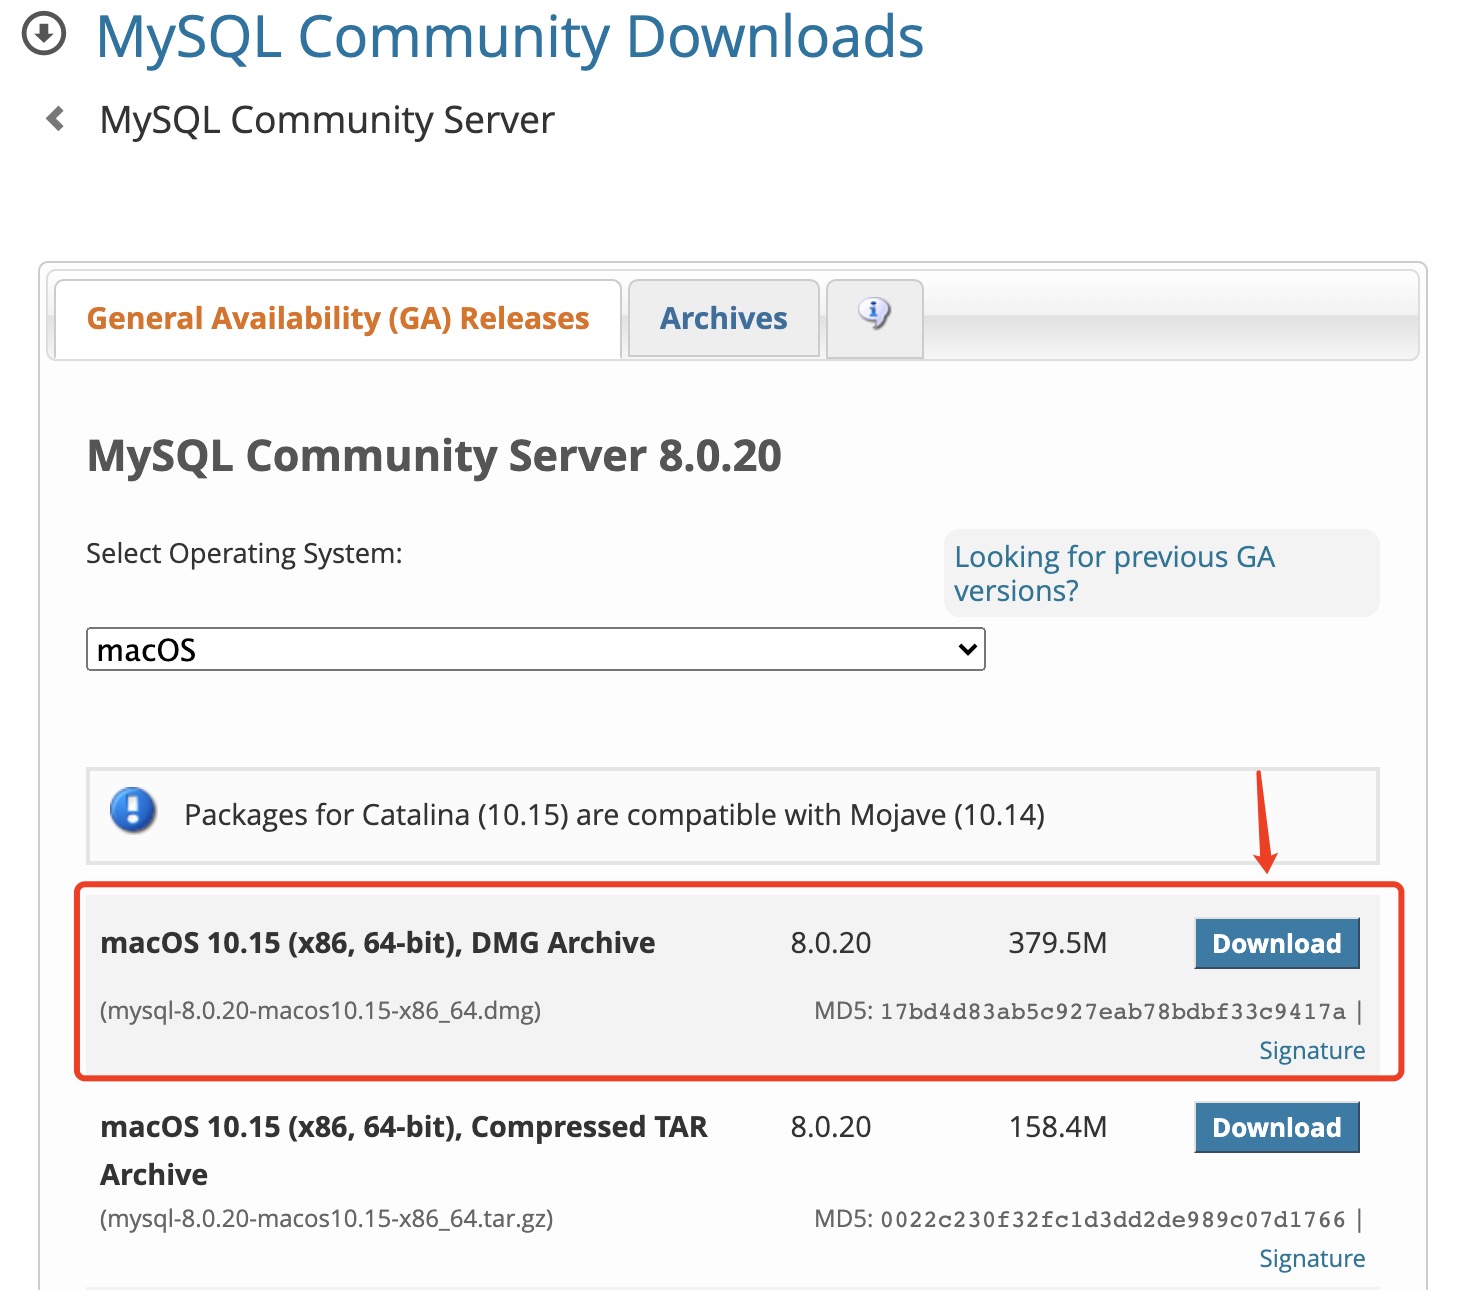Click the MySQL Community Downloads heading

tap(510, 37)
